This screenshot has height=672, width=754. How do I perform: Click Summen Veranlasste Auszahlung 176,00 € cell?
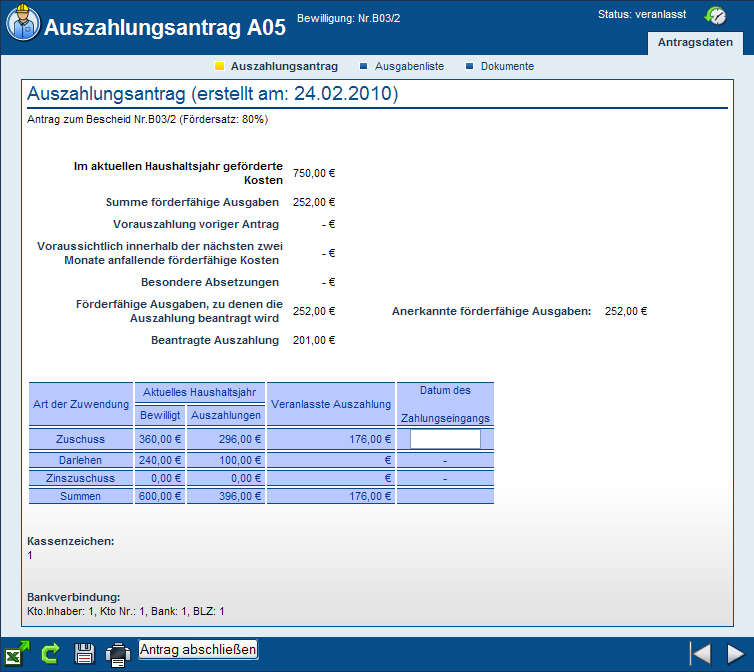tap(331, 496)
